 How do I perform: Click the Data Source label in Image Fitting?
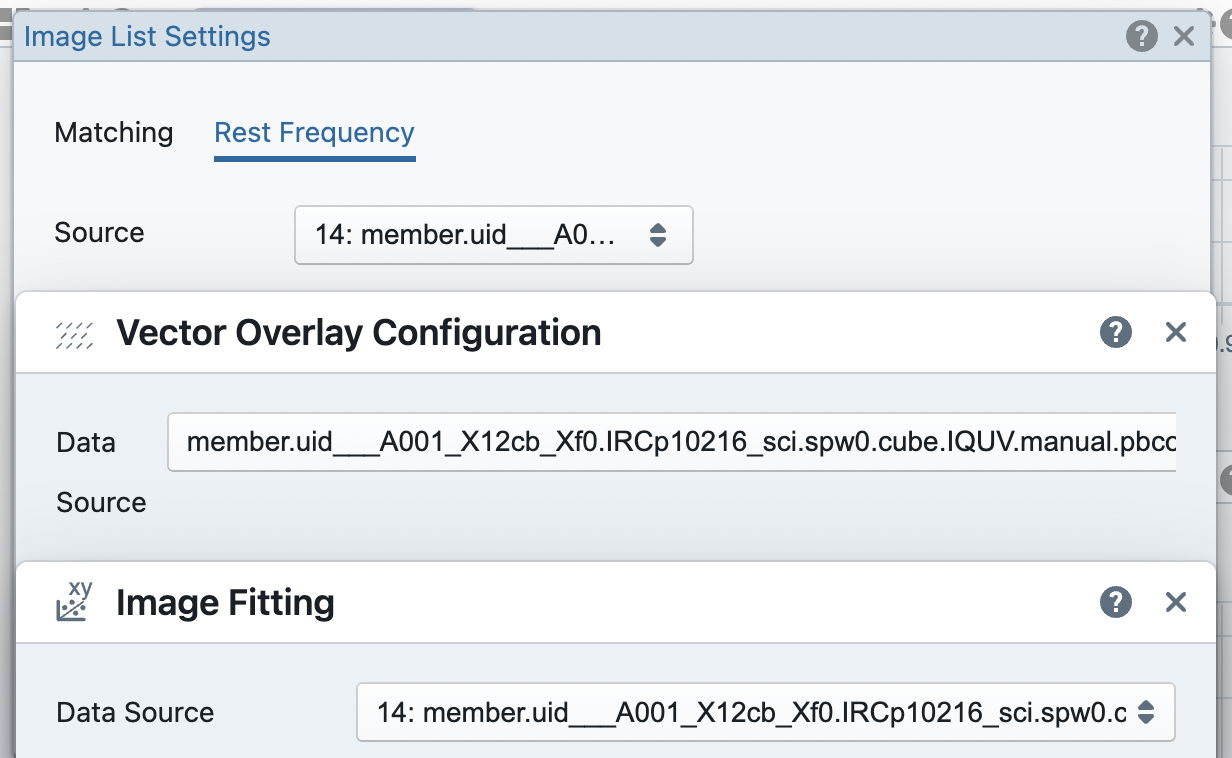(134, 712)
